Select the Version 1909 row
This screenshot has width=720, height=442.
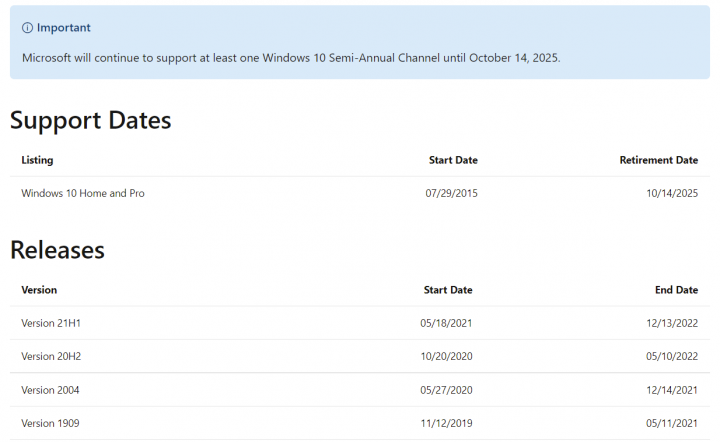coord(50,424)
